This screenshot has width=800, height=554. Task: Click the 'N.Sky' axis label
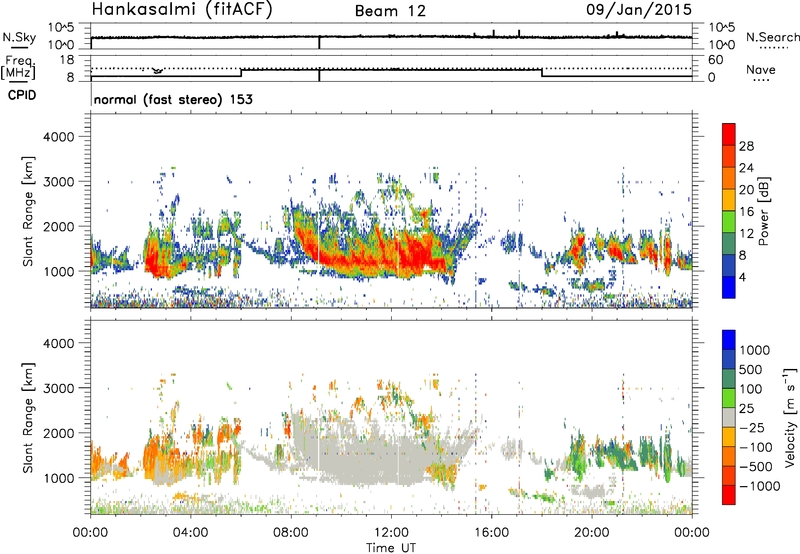point(19,37)
